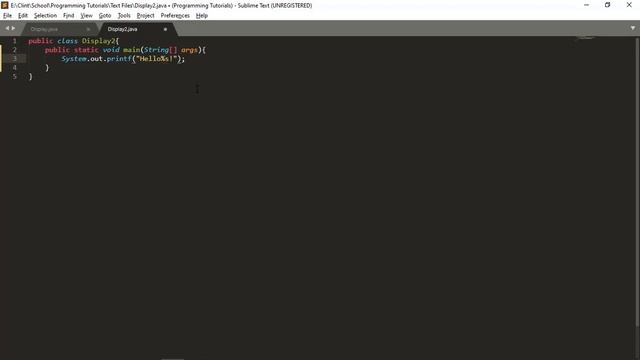Click the unsaved dot on Display2.java tab
The height and width of the screenshot is (360, 640).
165,29
